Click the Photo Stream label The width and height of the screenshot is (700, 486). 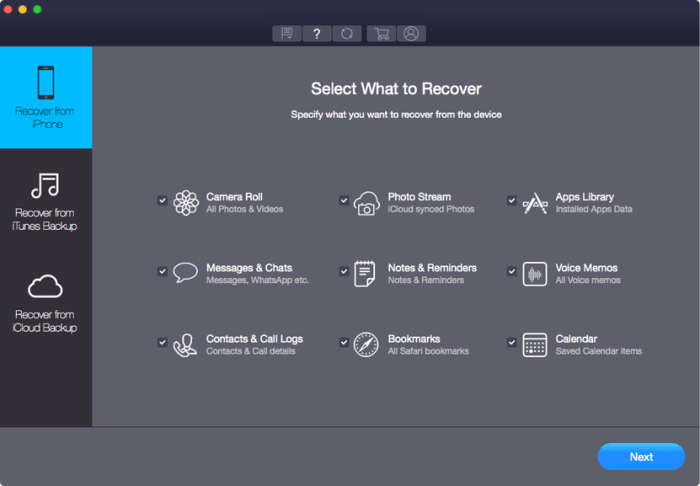pos(419,197)
